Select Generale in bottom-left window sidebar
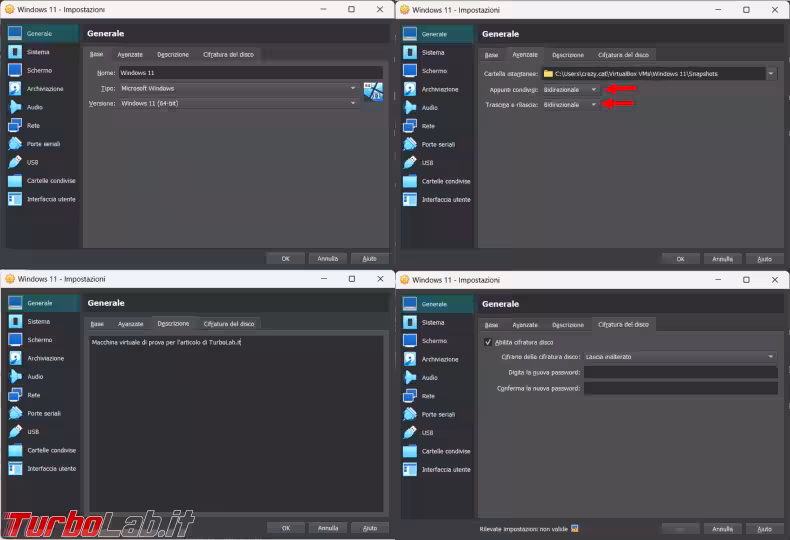Viewport: 790px width, 540px height. [x=43, y=303]
